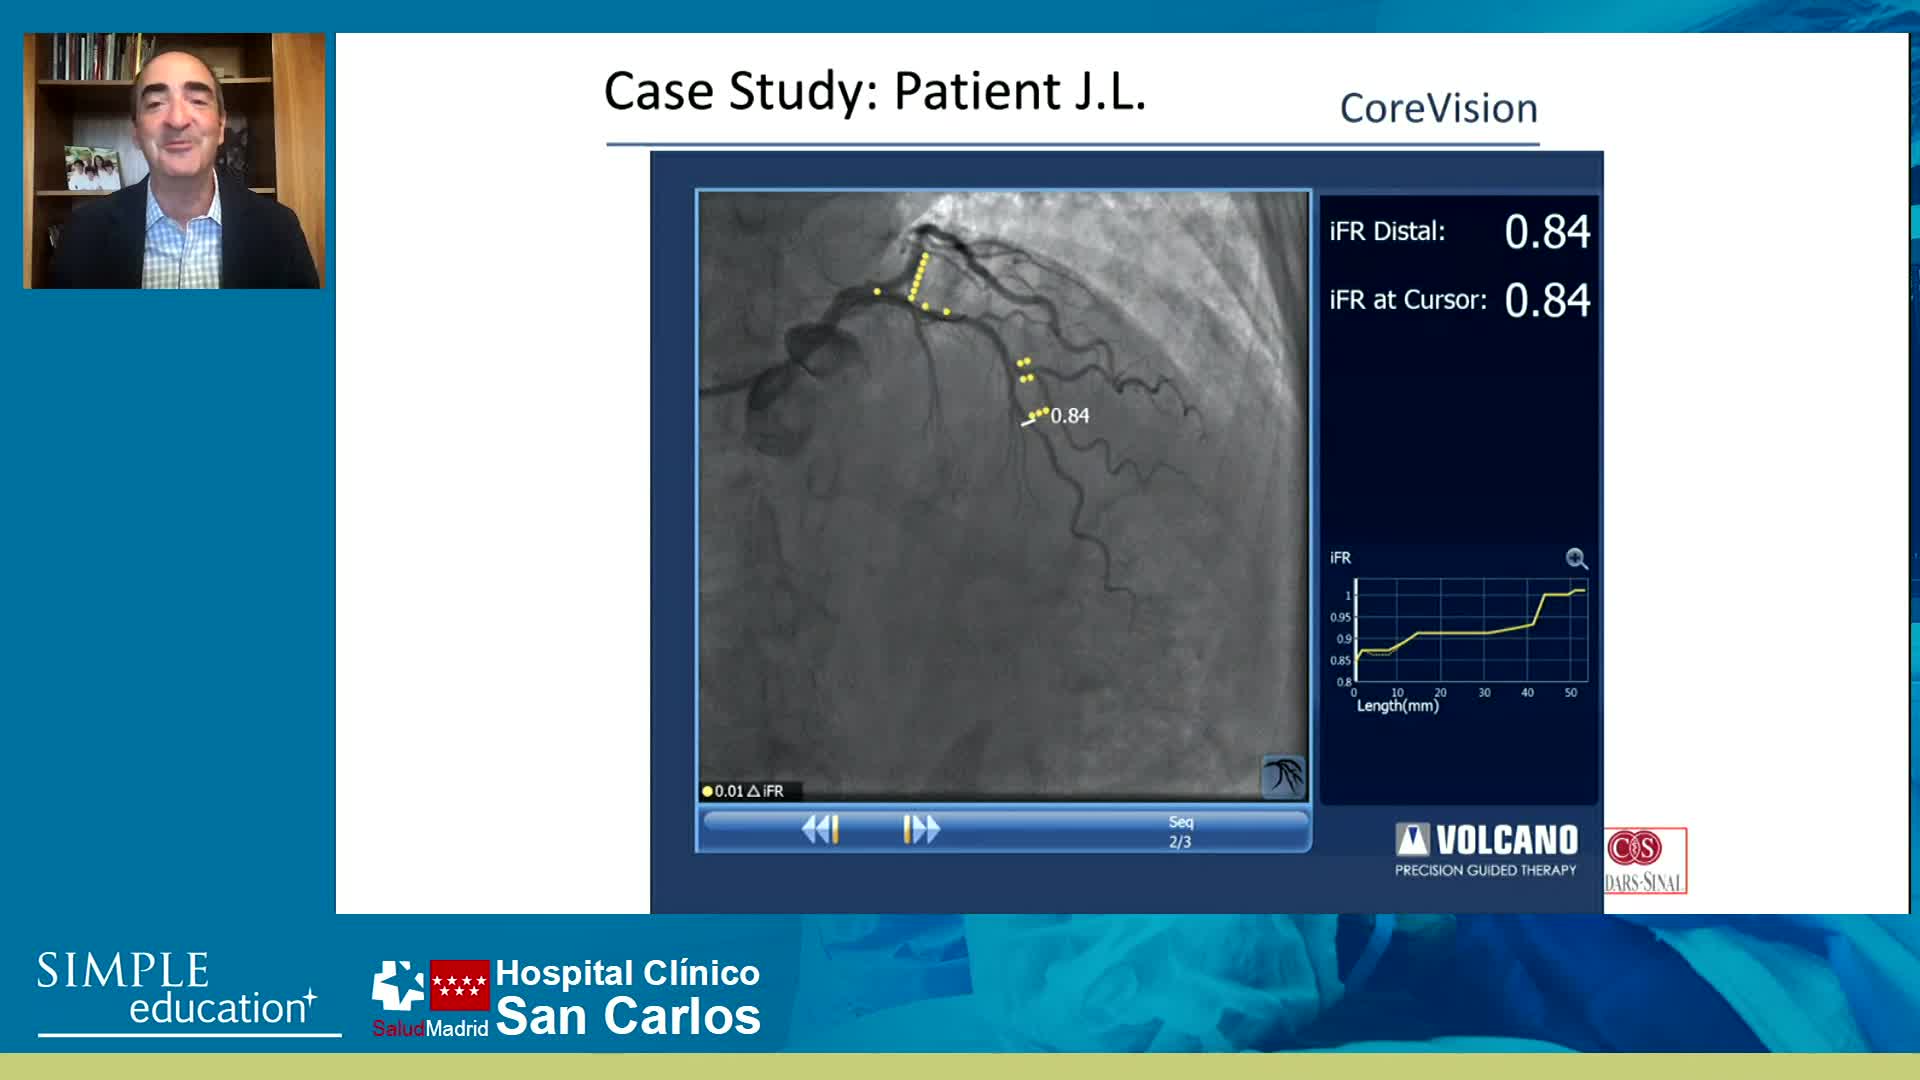Screen dimensions: 1920x1080
Task: Click the iFR Distal value 0.84
Action: (x=1547, y=232)
